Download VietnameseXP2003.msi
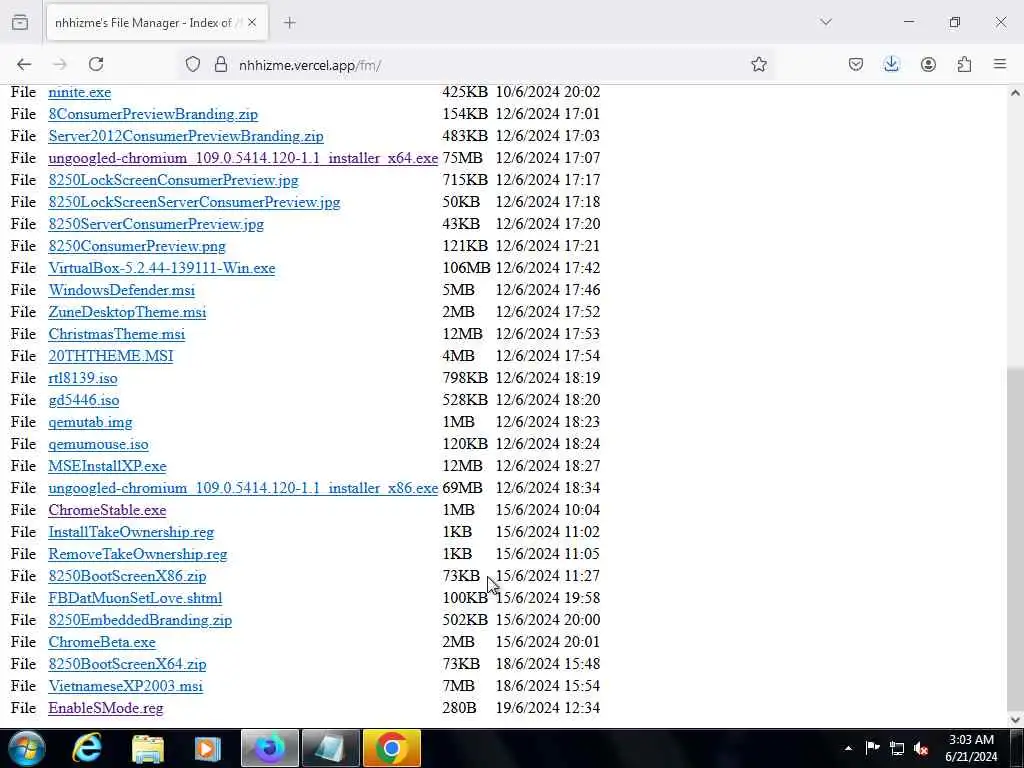 tap(125, 686)
